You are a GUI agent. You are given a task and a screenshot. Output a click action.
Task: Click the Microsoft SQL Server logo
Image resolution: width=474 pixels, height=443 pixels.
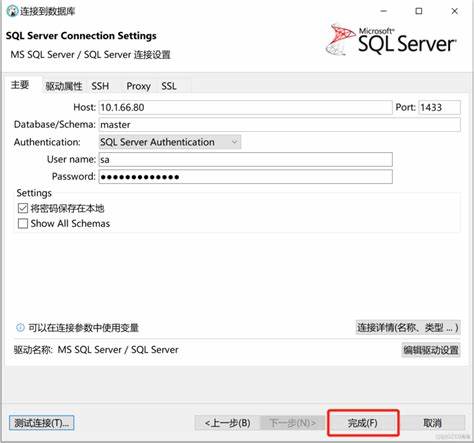[391, 40]
